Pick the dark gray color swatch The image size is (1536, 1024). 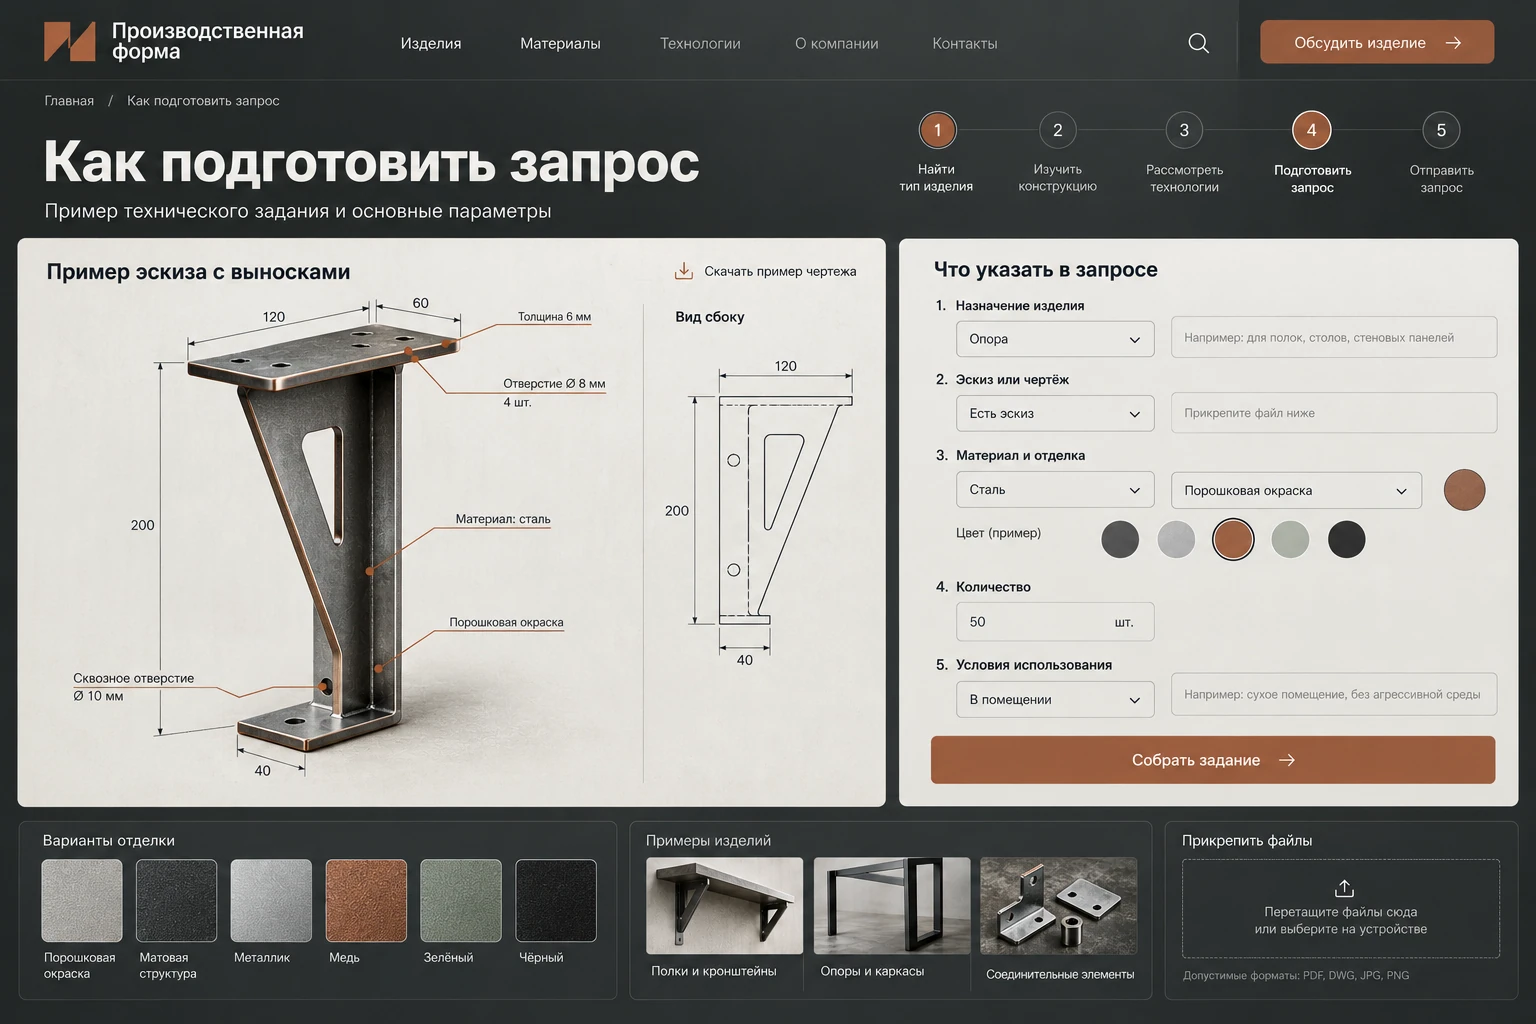[x=1120, y=539]
